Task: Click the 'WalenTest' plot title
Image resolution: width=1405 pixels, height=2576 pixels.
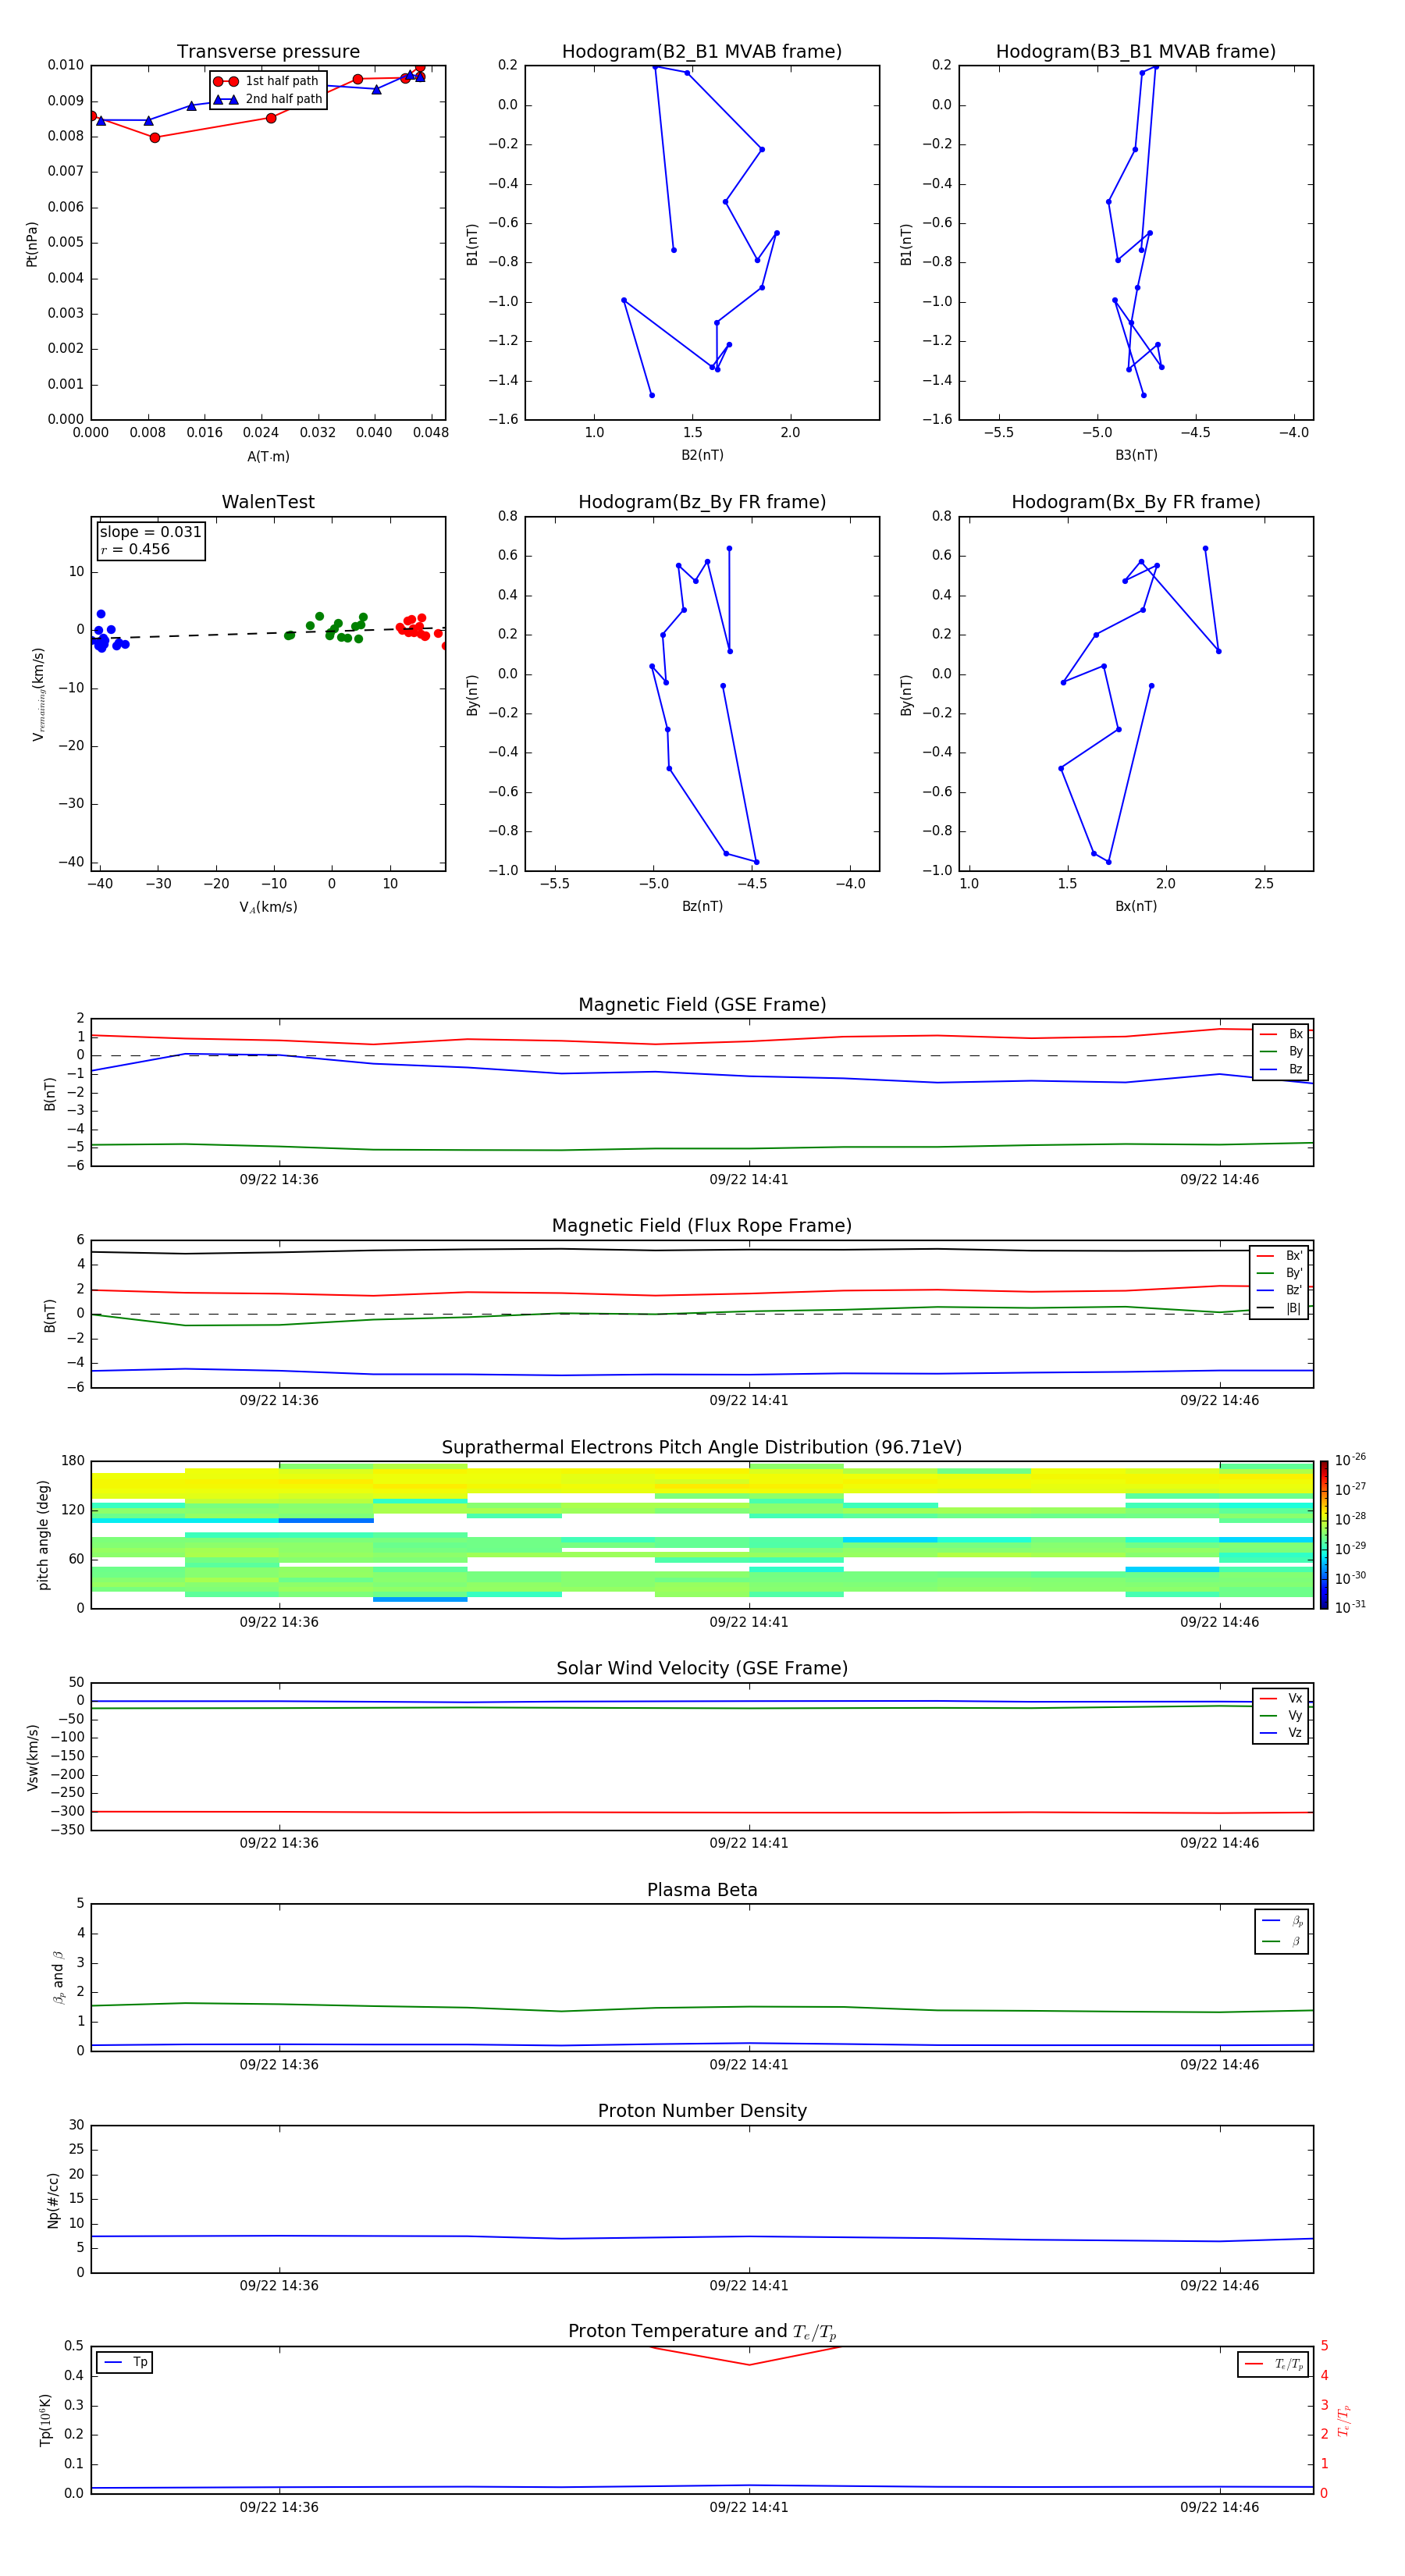Action: point(268,502)
